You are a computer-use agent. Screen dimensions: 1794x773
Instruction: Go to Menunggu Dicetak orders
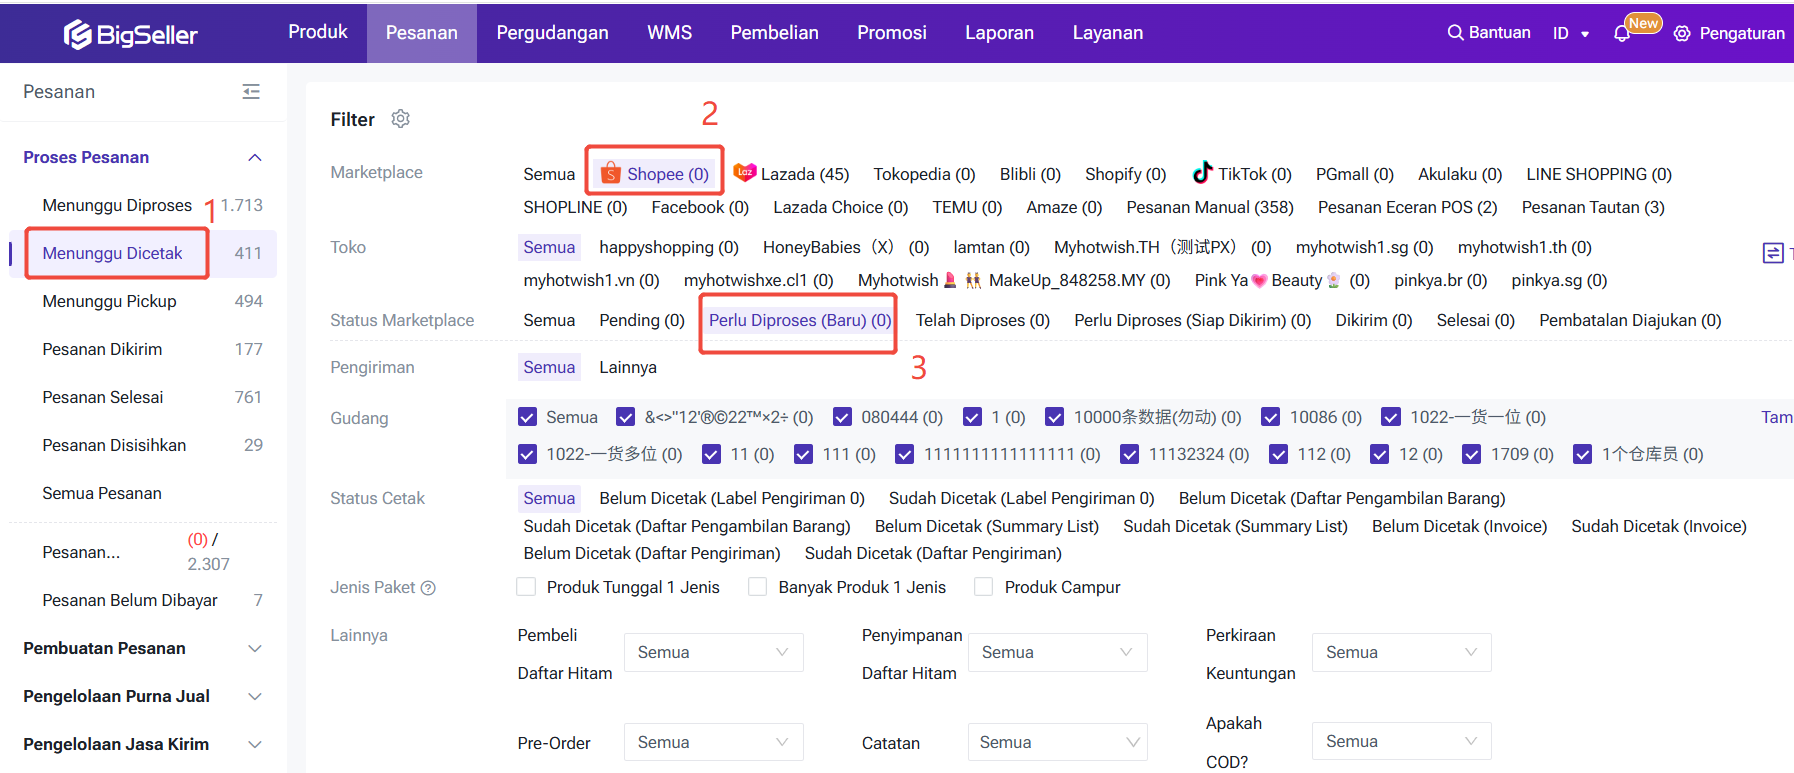tap(113, 253)
